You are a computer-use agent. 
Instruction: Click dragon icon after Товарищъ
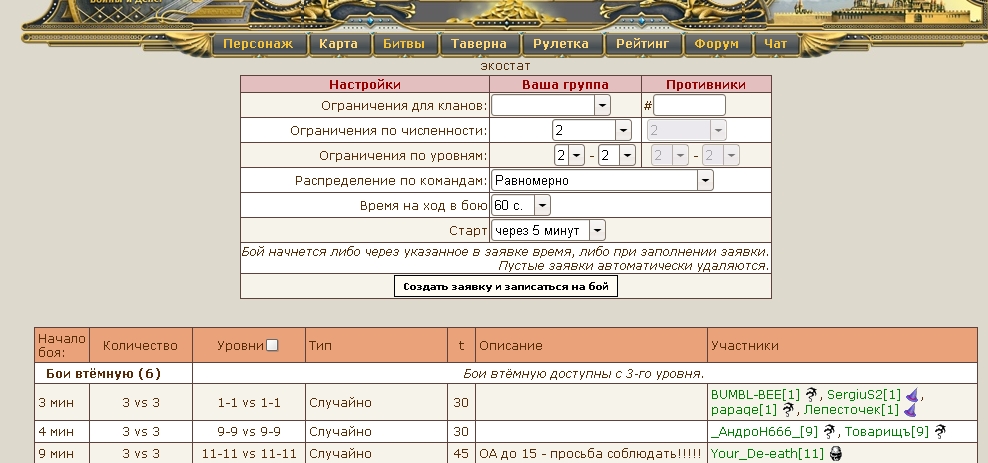(940, 432)
